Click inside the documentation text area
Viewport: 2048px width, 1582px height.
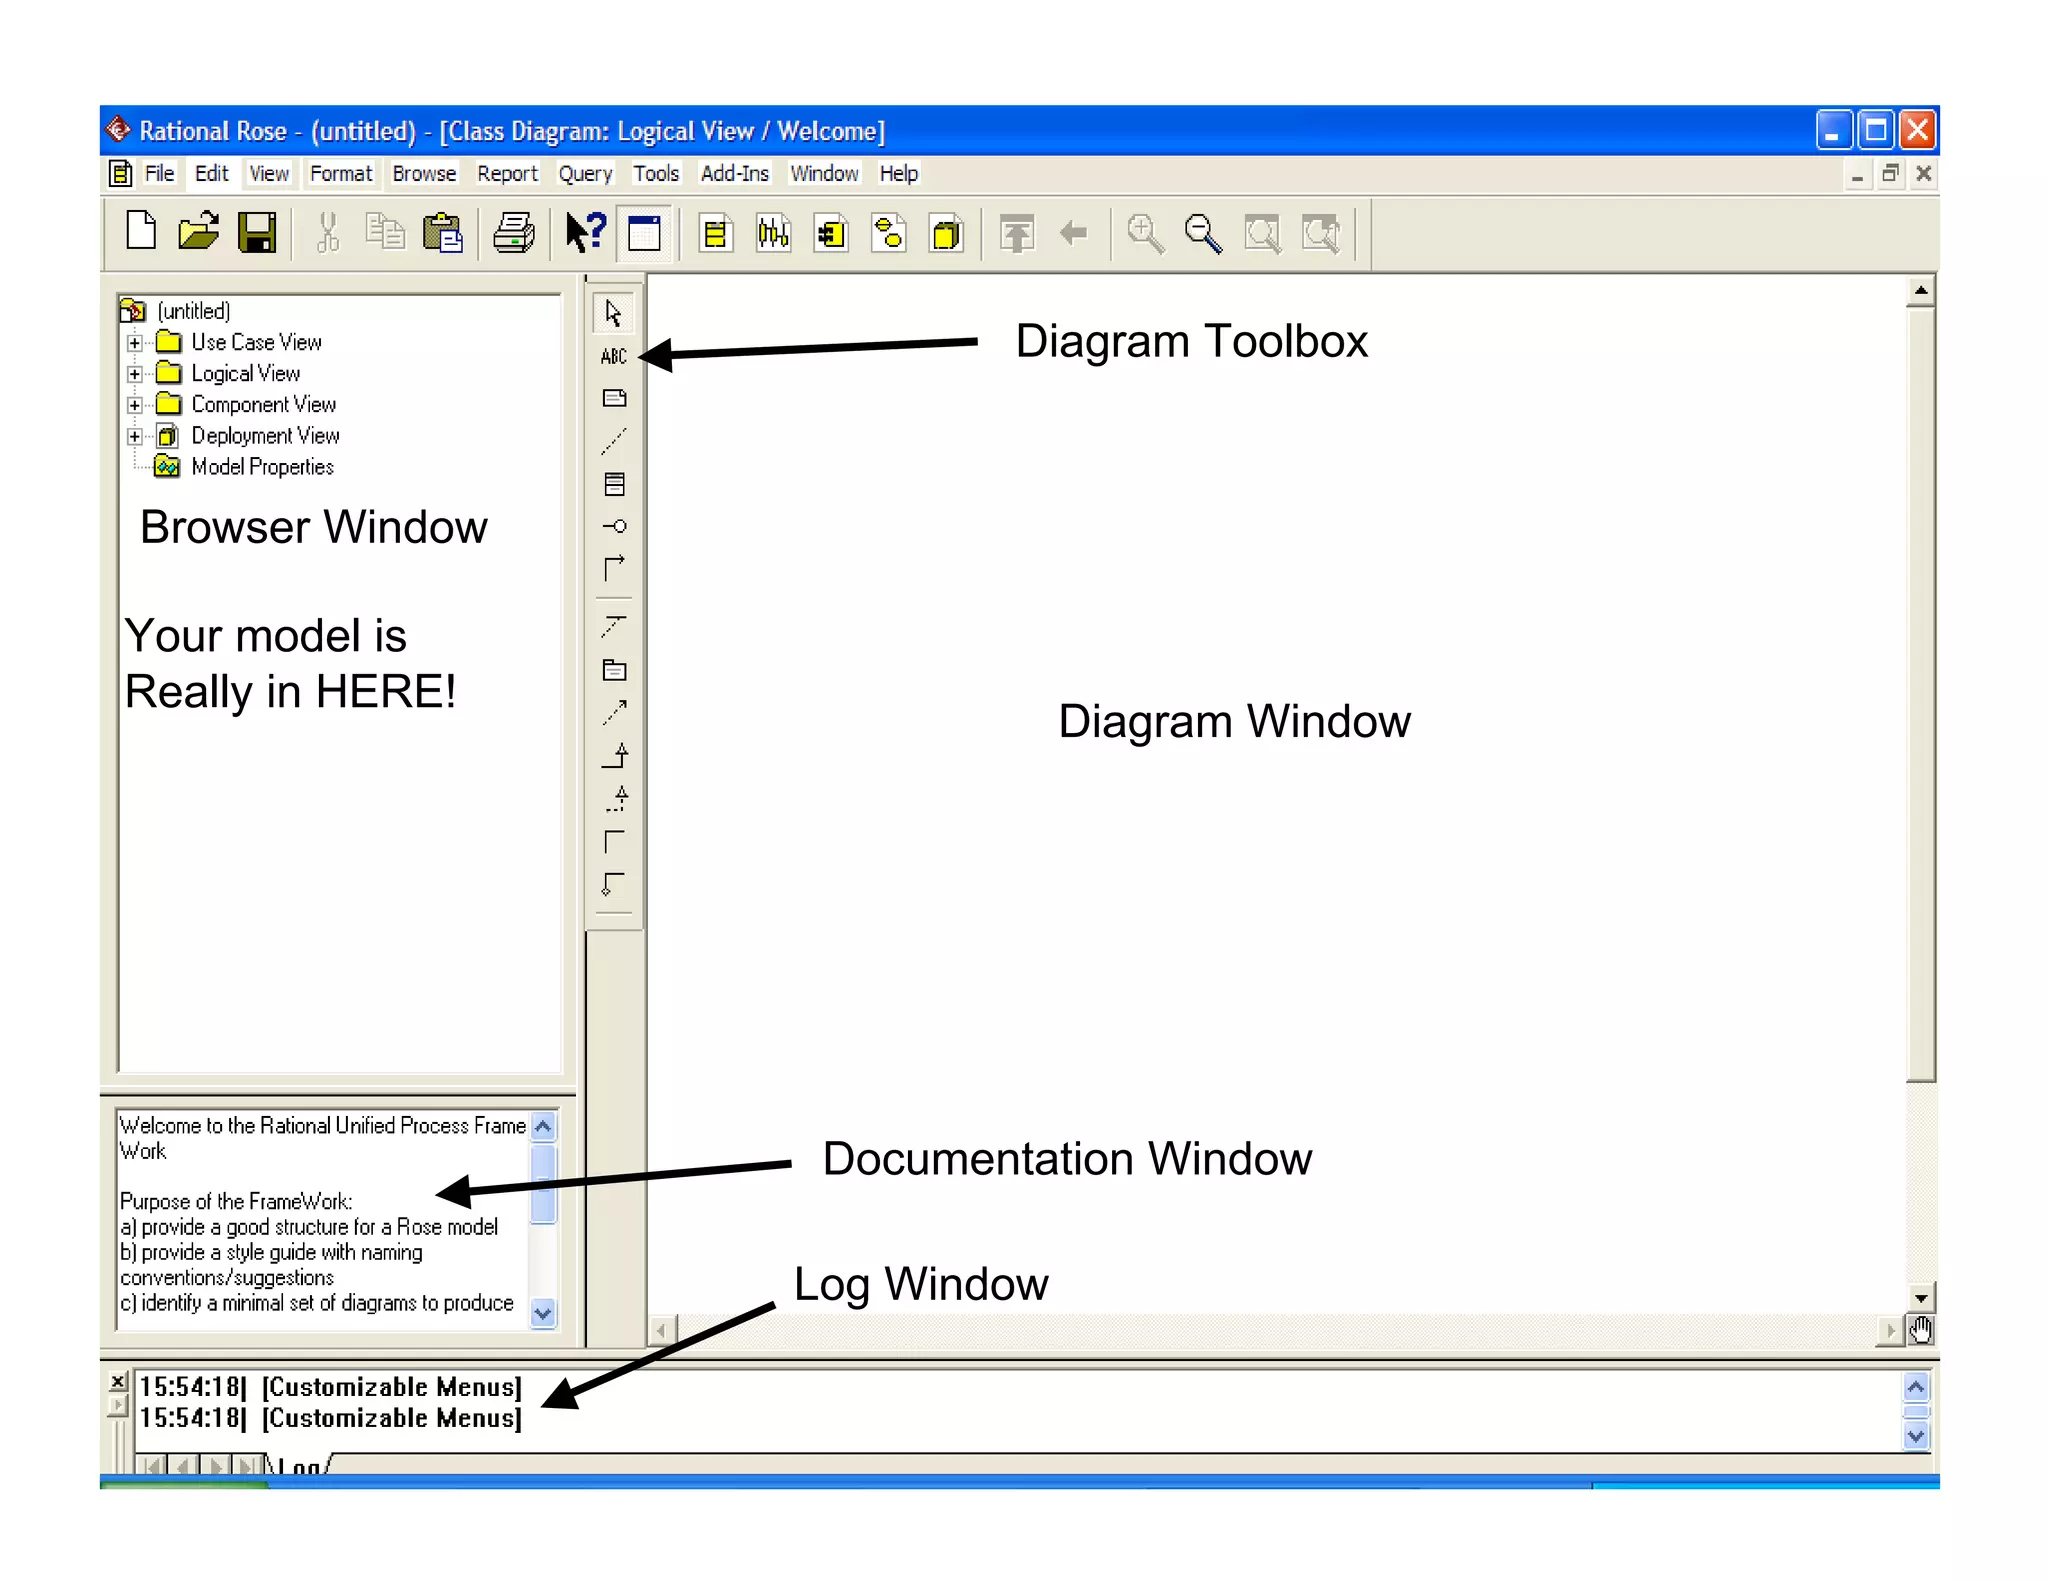[x=323, y=1218]
